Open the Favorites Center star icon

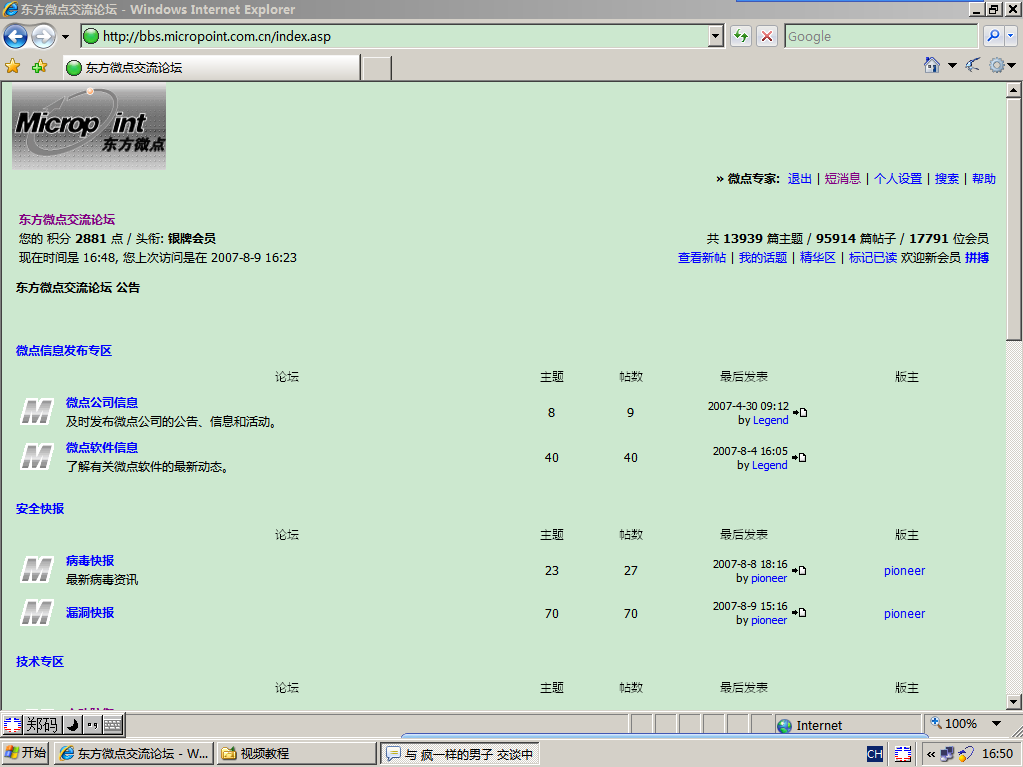click(x=13, y=67)
